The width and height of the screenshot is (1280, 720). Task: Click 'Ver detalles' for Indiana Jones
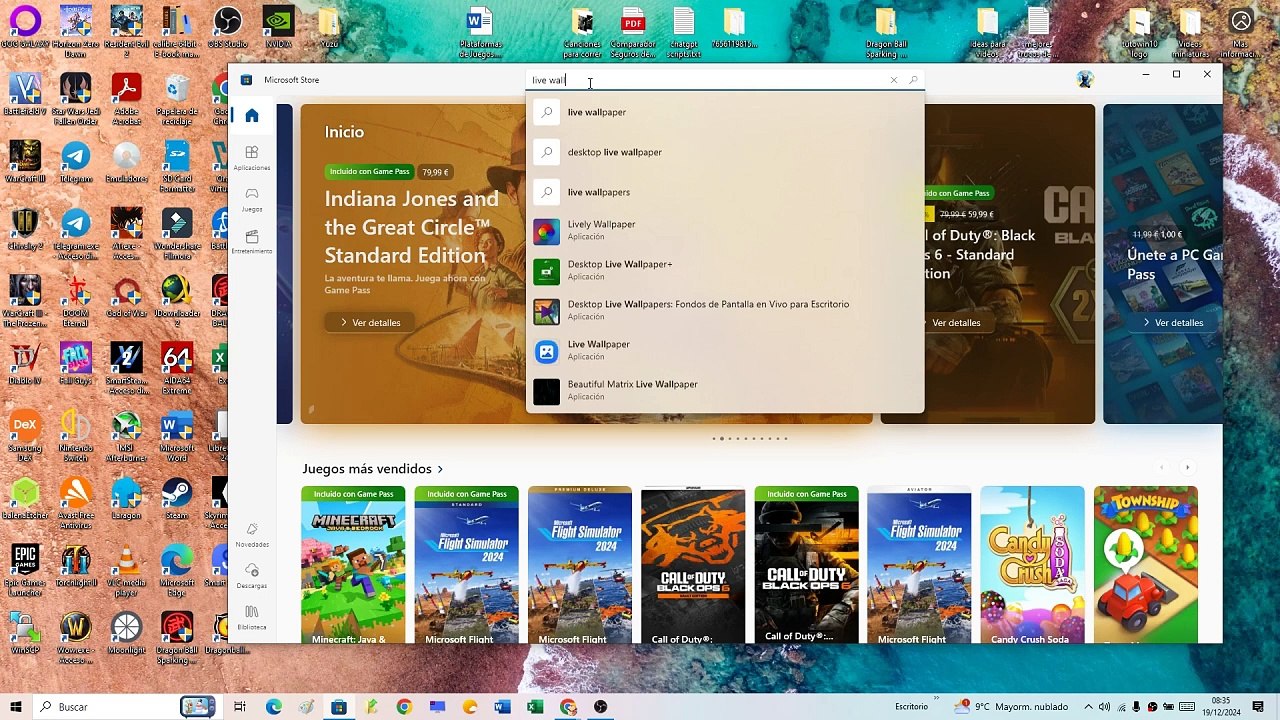click(370, 323)
